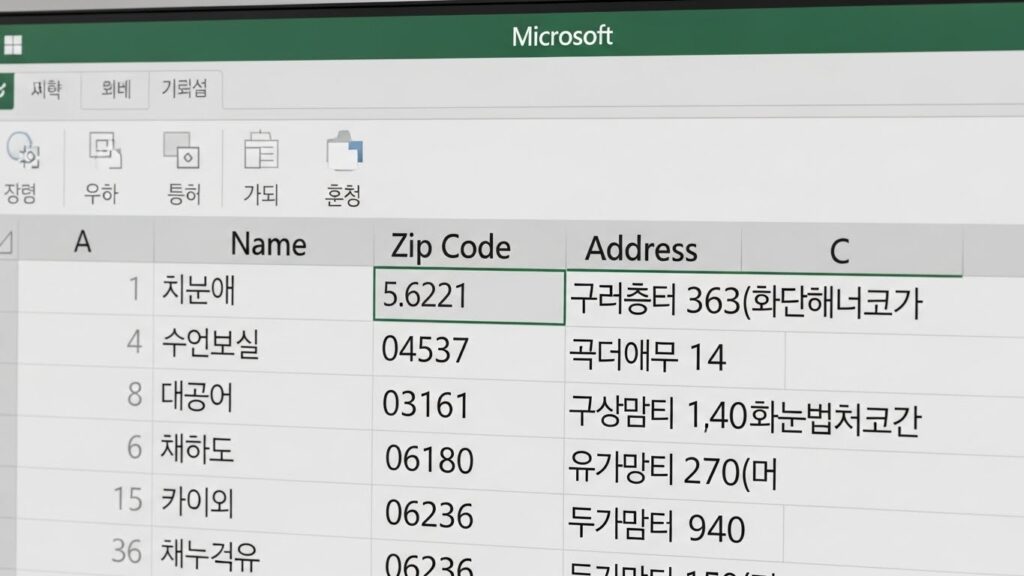The height and width of the screenshot is (576, 1024).
Task: Click the window grid icon in title bar
Action: point(12,45)
